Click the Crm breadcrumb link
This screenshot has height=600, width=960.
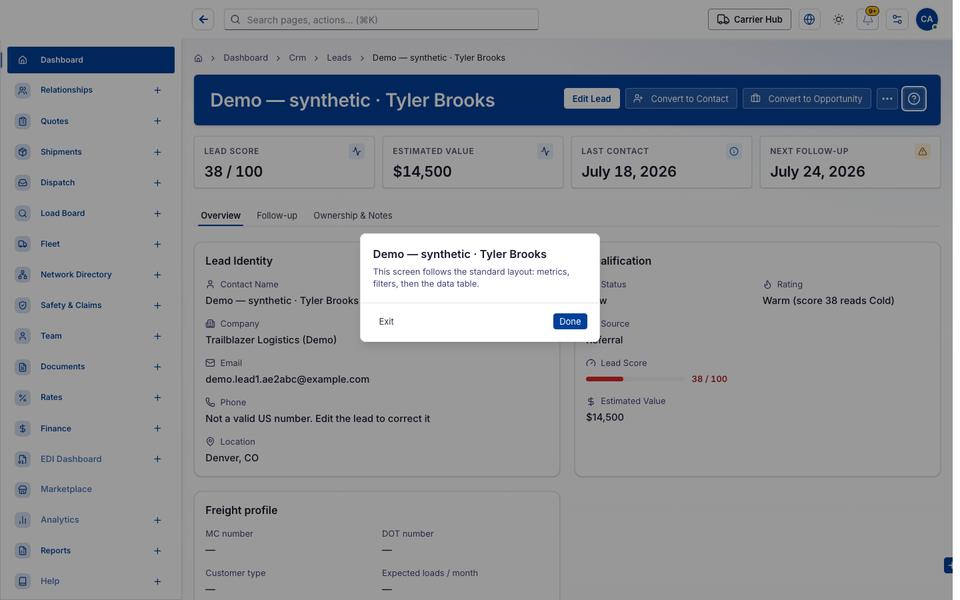(298, 58)
